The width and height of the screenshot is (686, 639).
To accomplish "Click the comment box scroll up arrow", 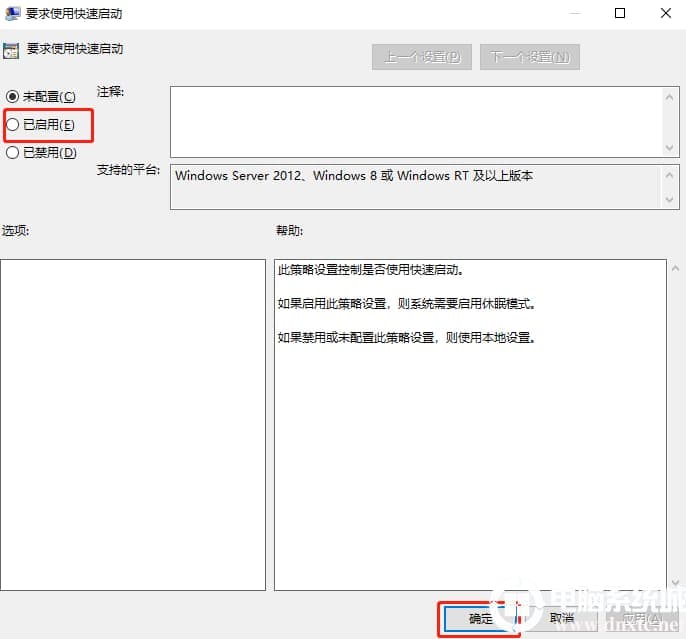I will coord(669,97).
